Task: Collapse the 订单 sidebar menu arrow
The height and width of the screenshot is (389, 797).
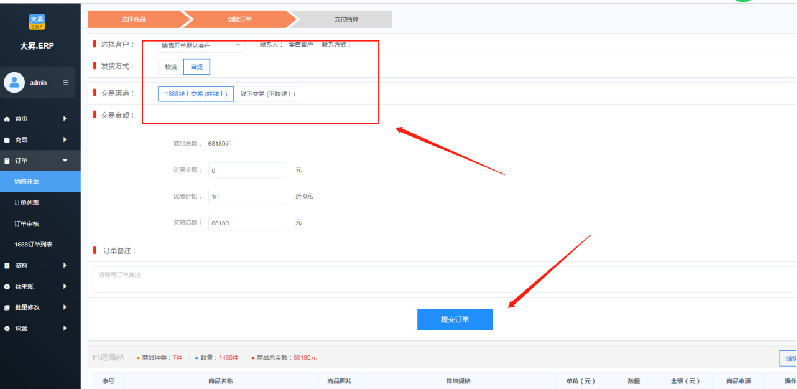Action: 65,161
